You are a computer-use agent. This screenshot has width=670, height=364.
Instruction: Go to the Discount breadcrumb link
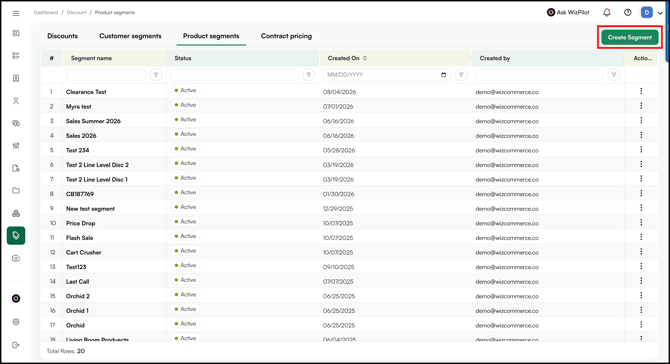pyautogui.click(x=76, y=12)
